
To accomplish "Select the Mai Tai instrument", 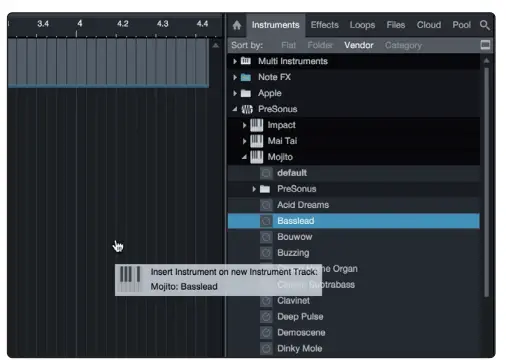I will point(354,141).
